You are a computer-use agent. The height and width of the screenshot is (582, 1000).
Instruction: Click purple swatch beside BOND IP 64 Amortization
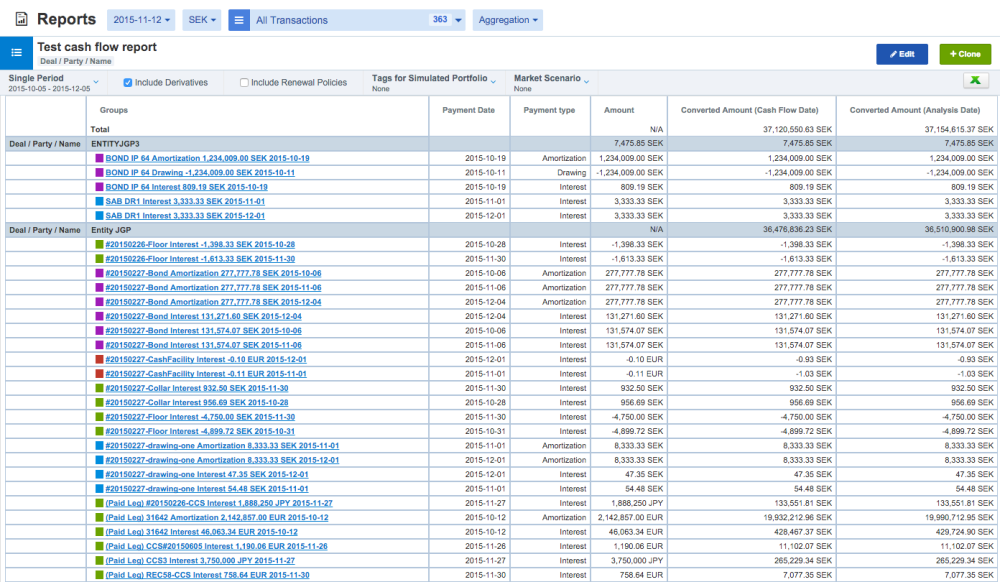(x=99, y=158)
